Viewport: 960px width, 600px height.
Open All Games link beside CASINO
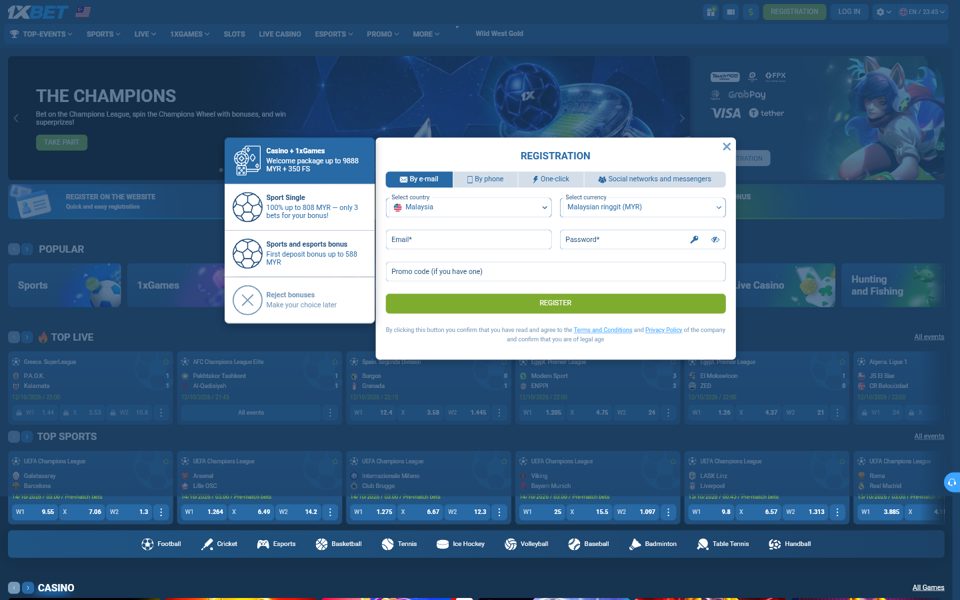tap(928, 588)
